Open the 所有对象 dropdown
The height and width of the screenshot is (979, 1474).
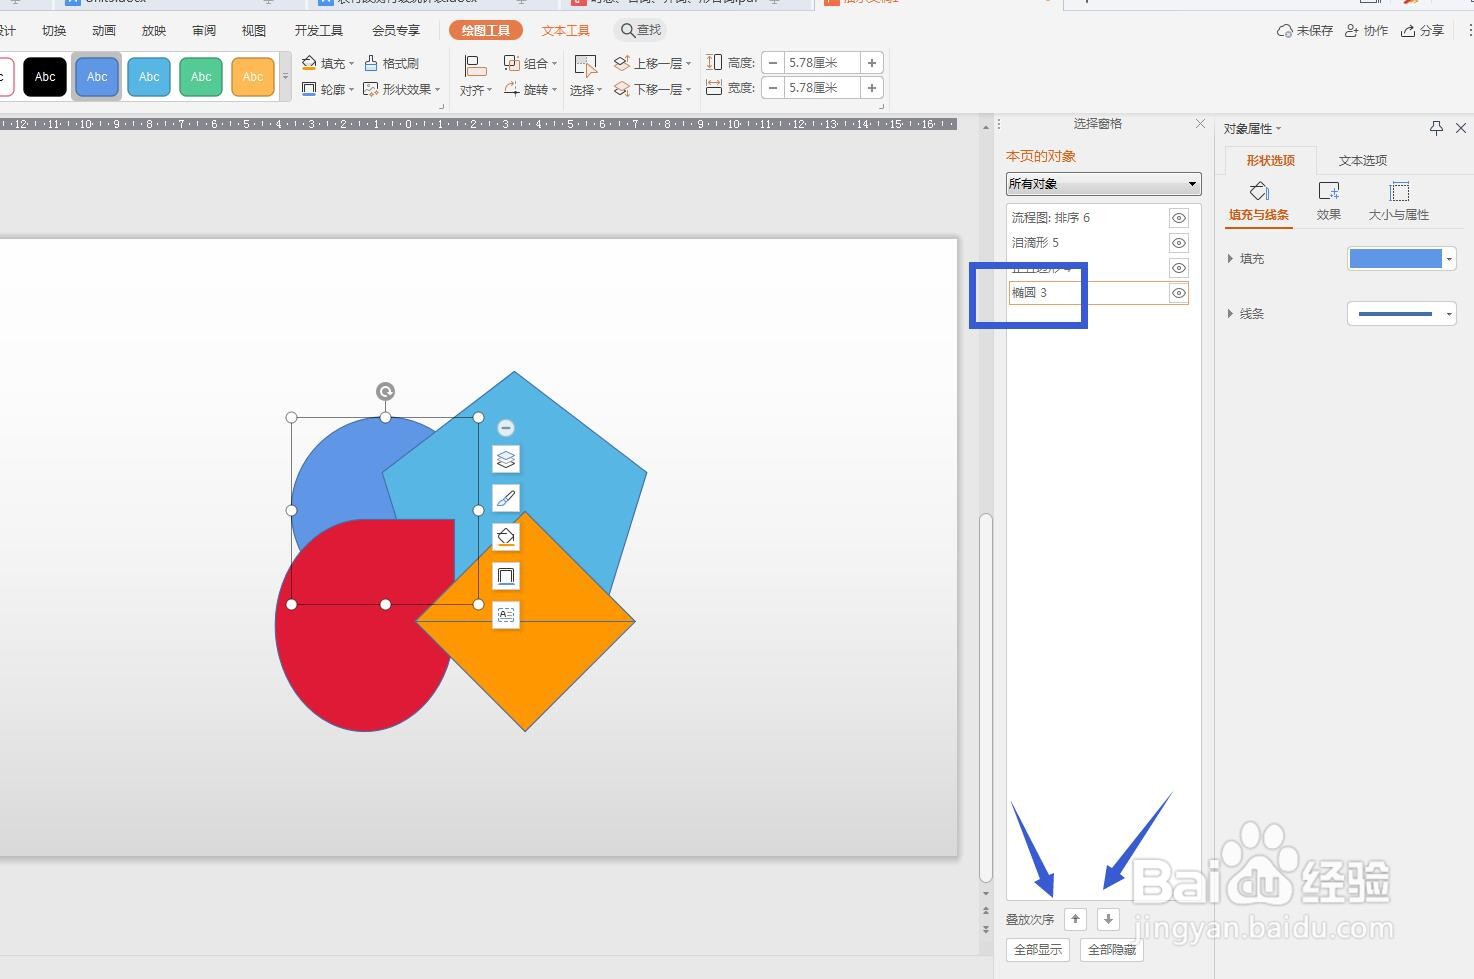[1103, 184]
